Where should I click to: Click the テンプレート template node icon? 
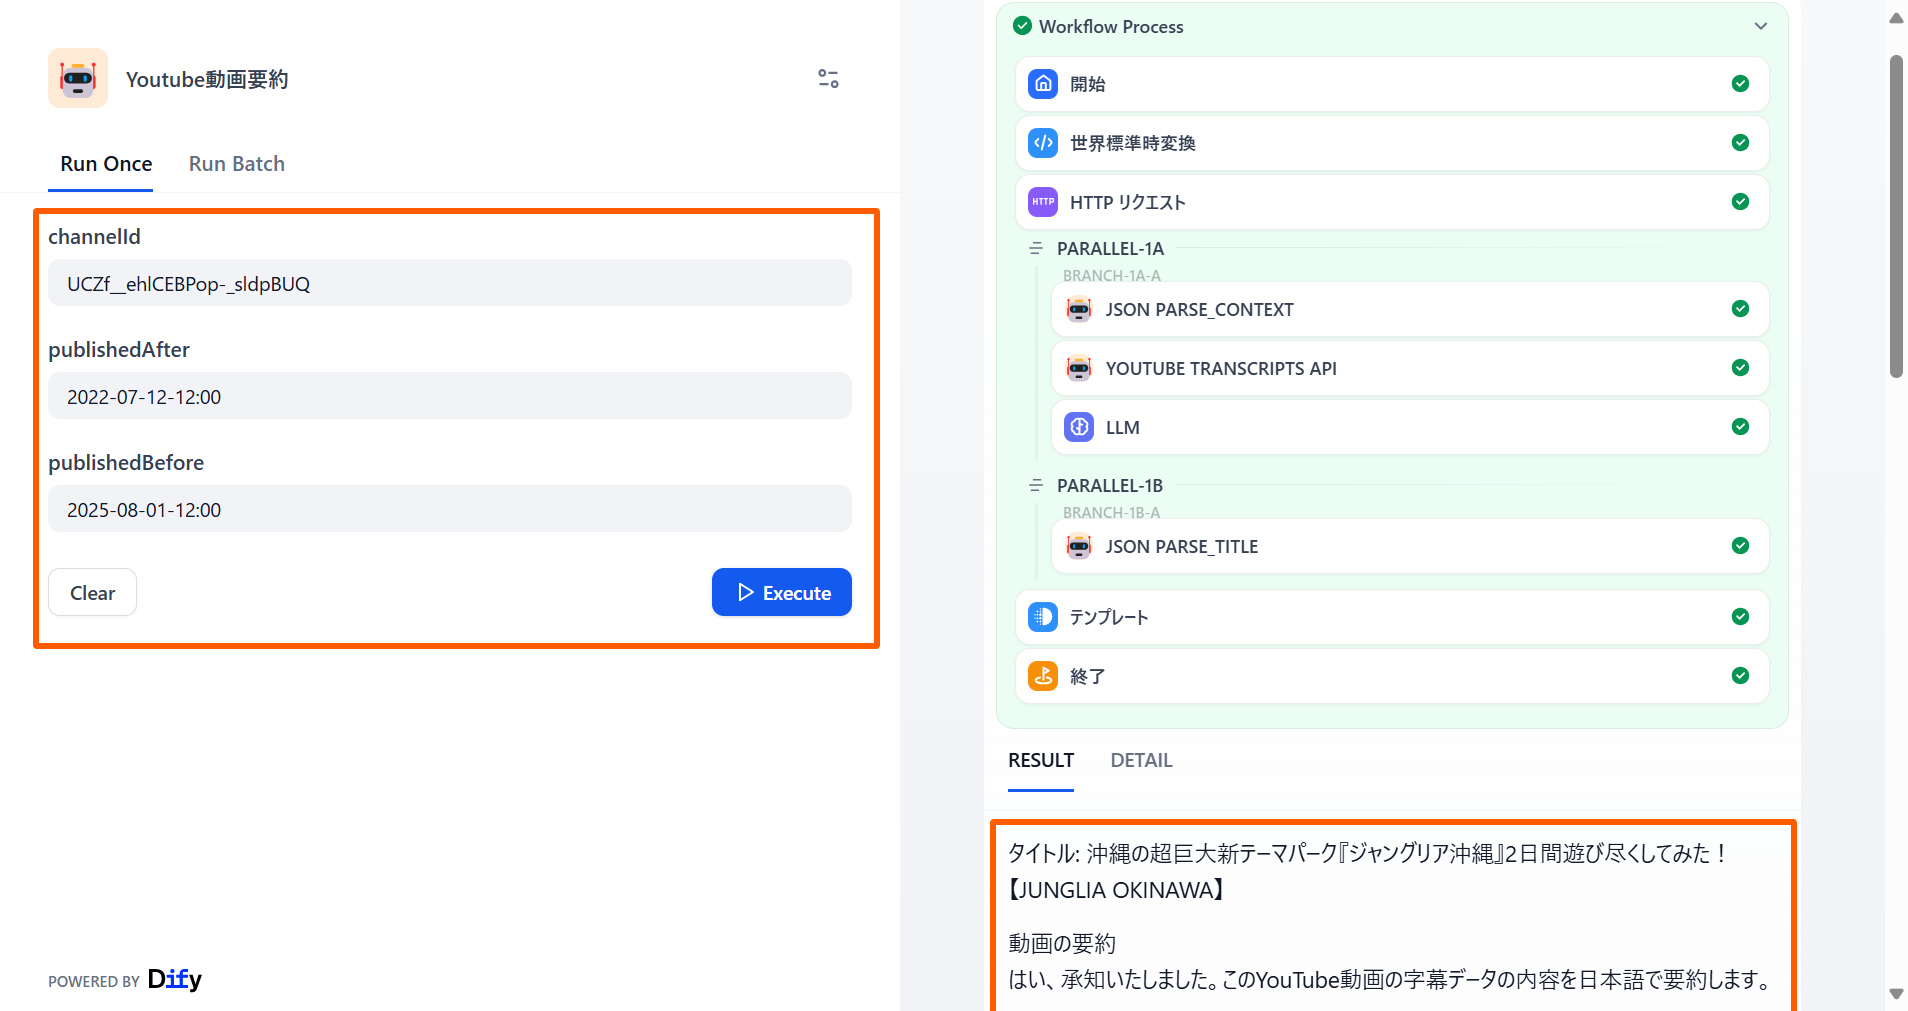[1043, 617]
